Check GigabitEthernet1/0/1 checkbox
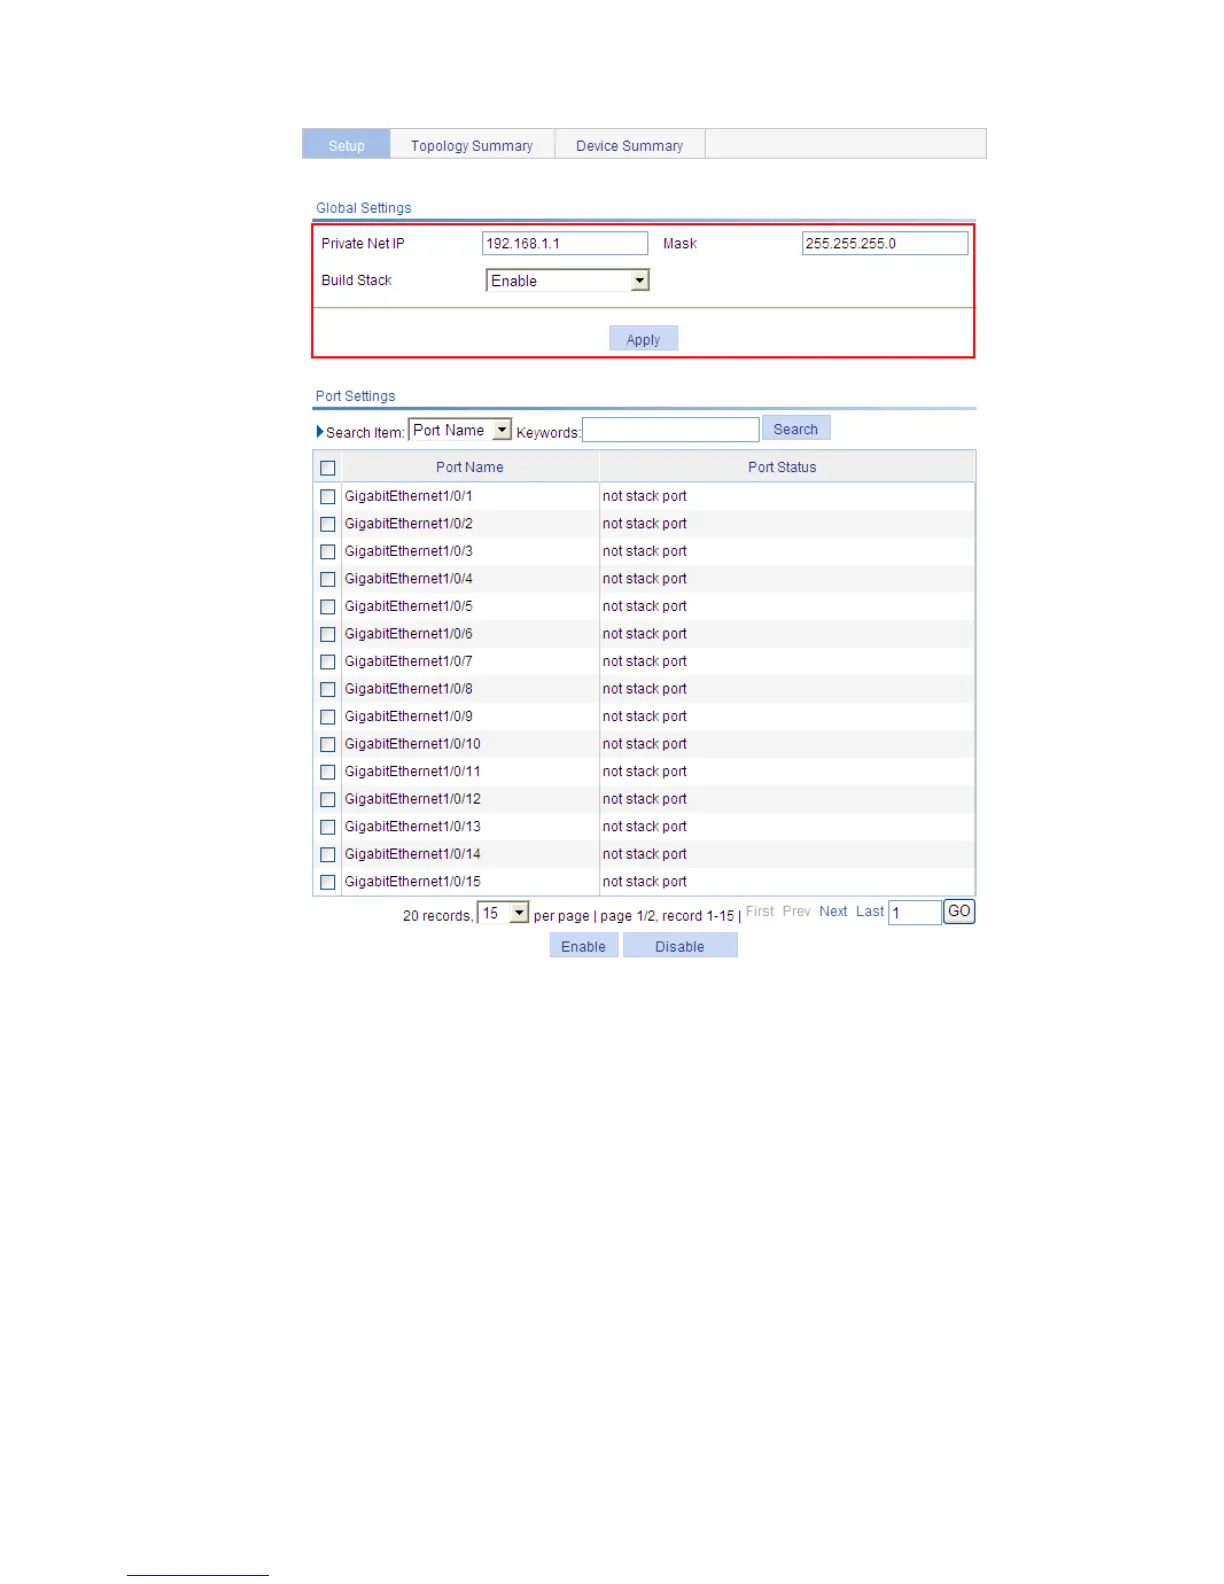The width and height of the screenshot is (1224, 1584). [x=327, y=496]
